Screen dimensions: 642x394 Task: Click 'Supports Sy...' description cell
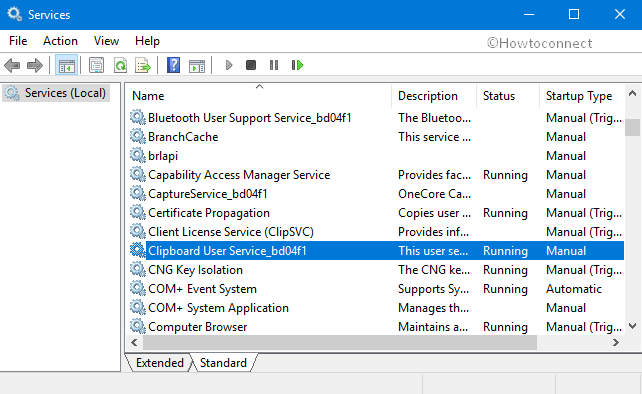click(434, 289)
